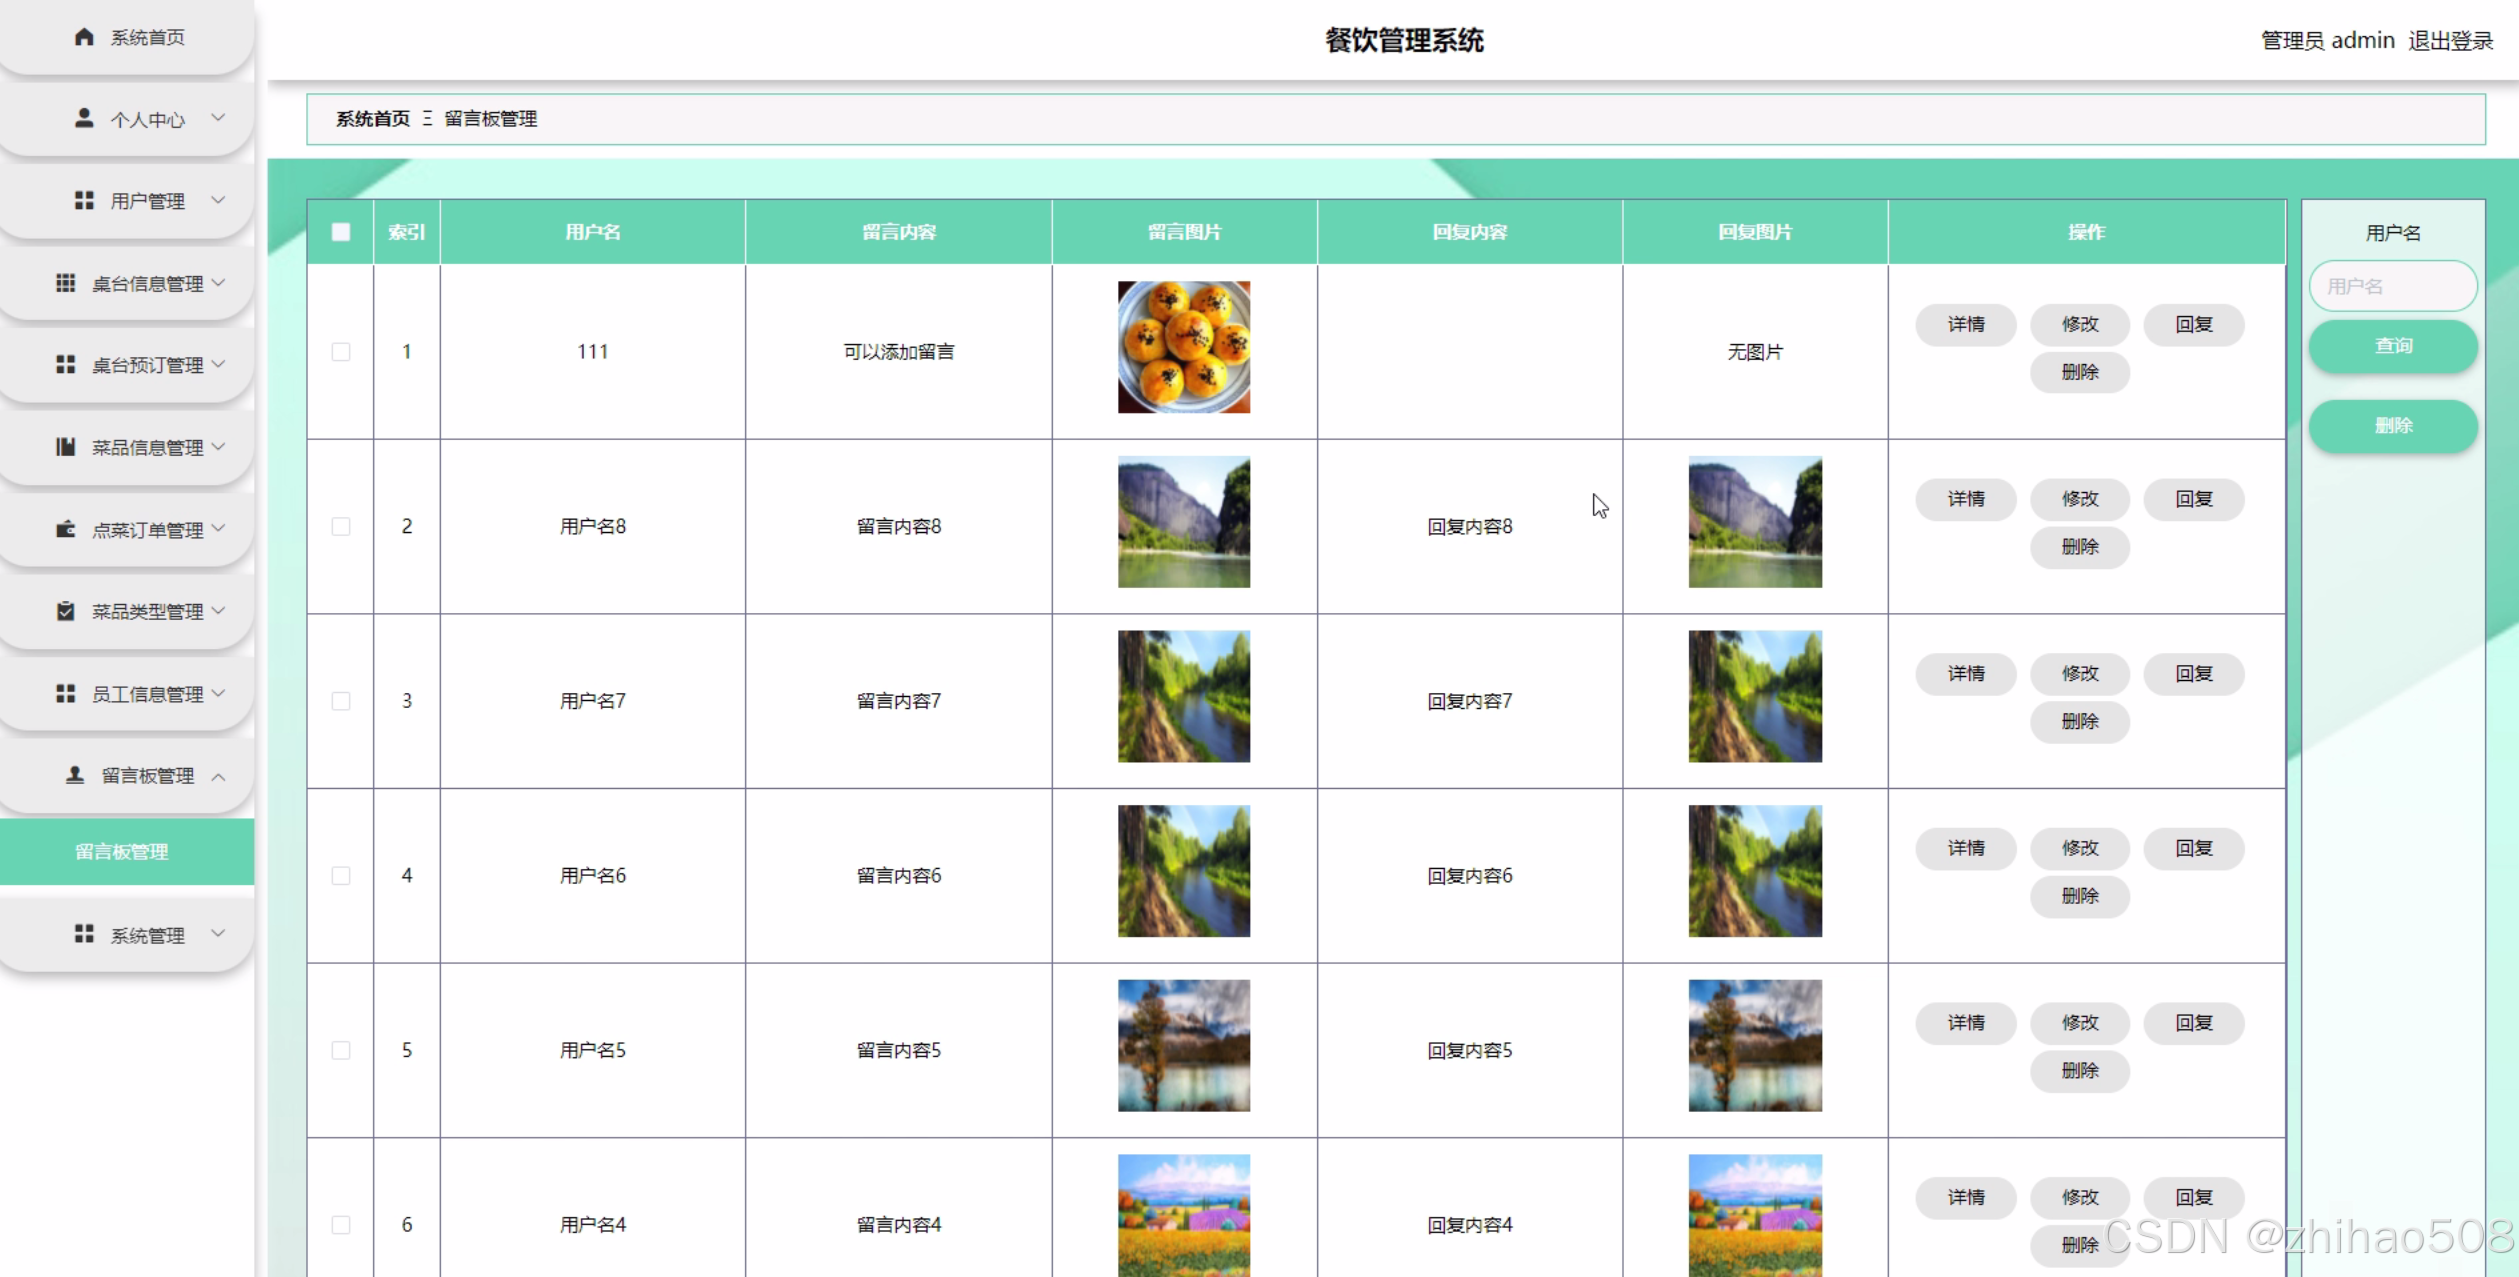Click 退出登录 to log out
This screenshot has height=1277, width=2519.
coord(2450,41)
